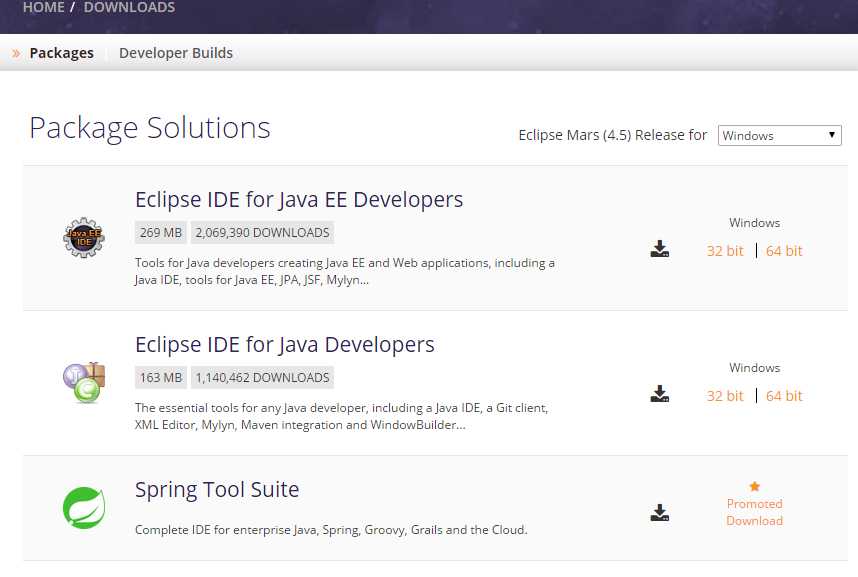This screenshot has height=577, width=858.
Task: Click Windows label above Java EE bit links
Action: (755, 223)
